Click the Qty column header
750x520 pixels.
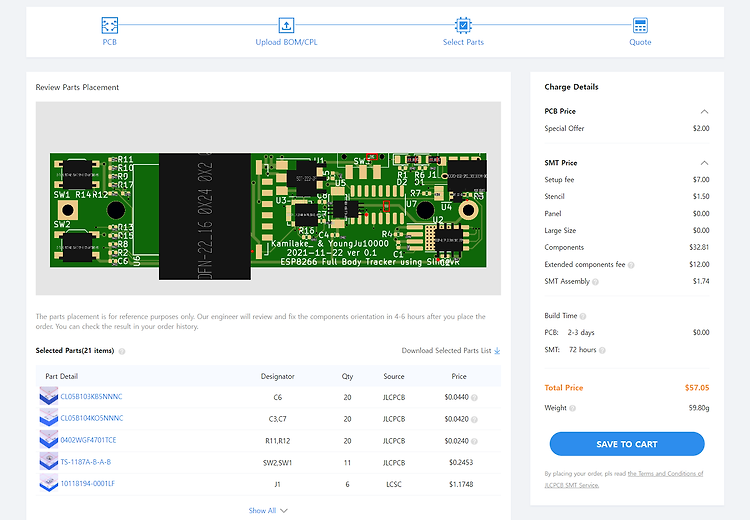coord(347,376)
